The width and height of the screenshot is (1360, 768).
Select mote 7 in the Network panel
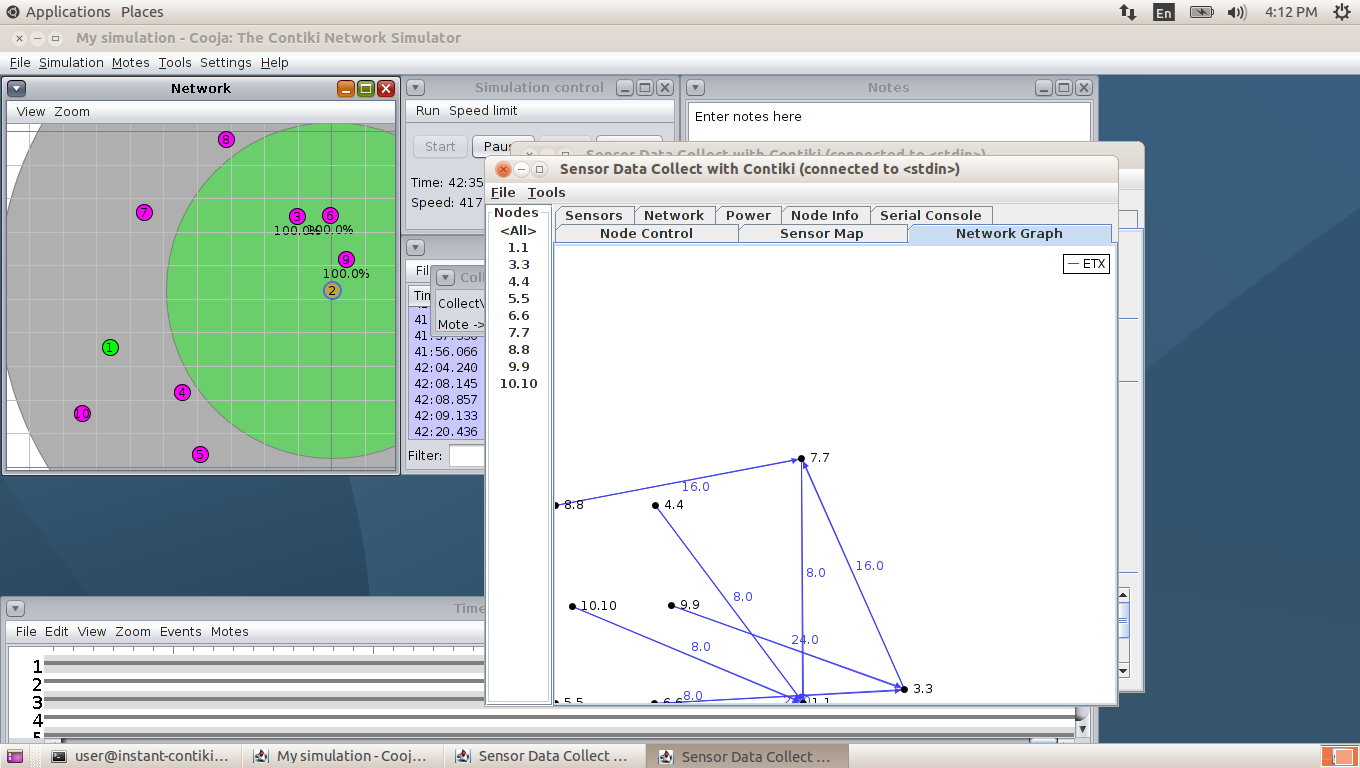[145, 212]
